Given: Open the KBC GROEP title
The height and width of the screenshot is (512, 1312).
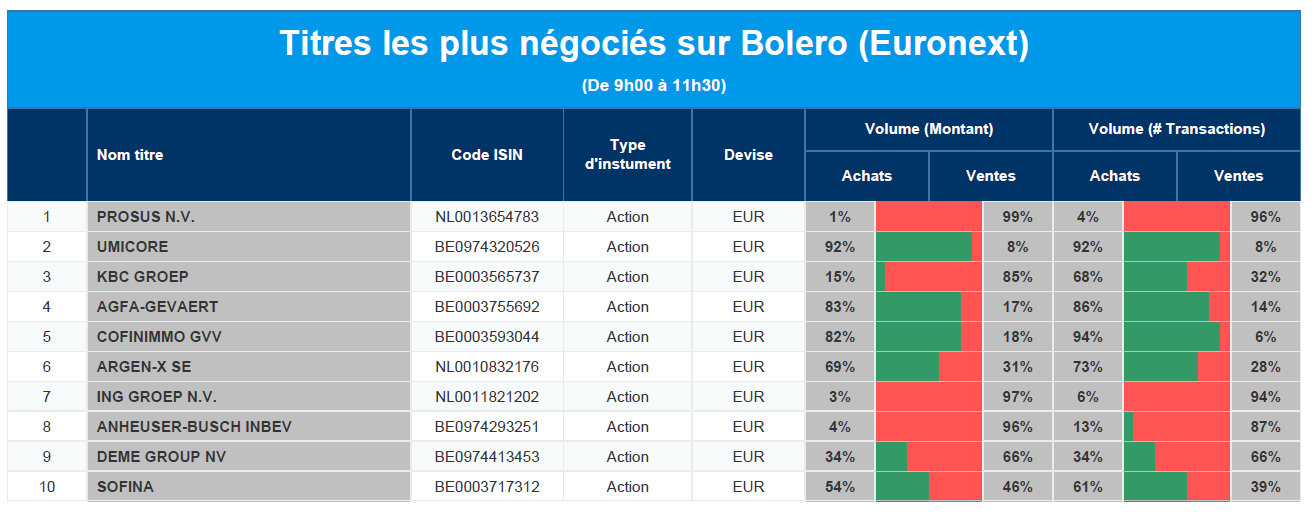Looking at the screenshot, I should [142, 277].
